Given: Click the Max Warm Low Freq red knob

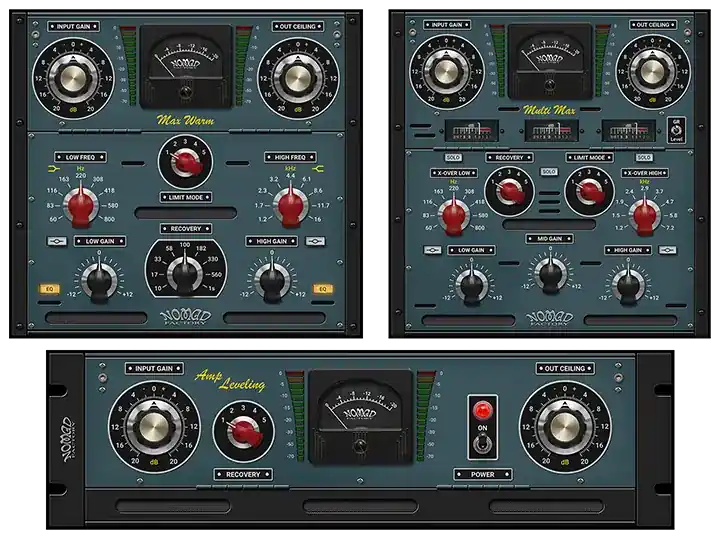Looking at the screenshot, I should click(x=81, y=205).
